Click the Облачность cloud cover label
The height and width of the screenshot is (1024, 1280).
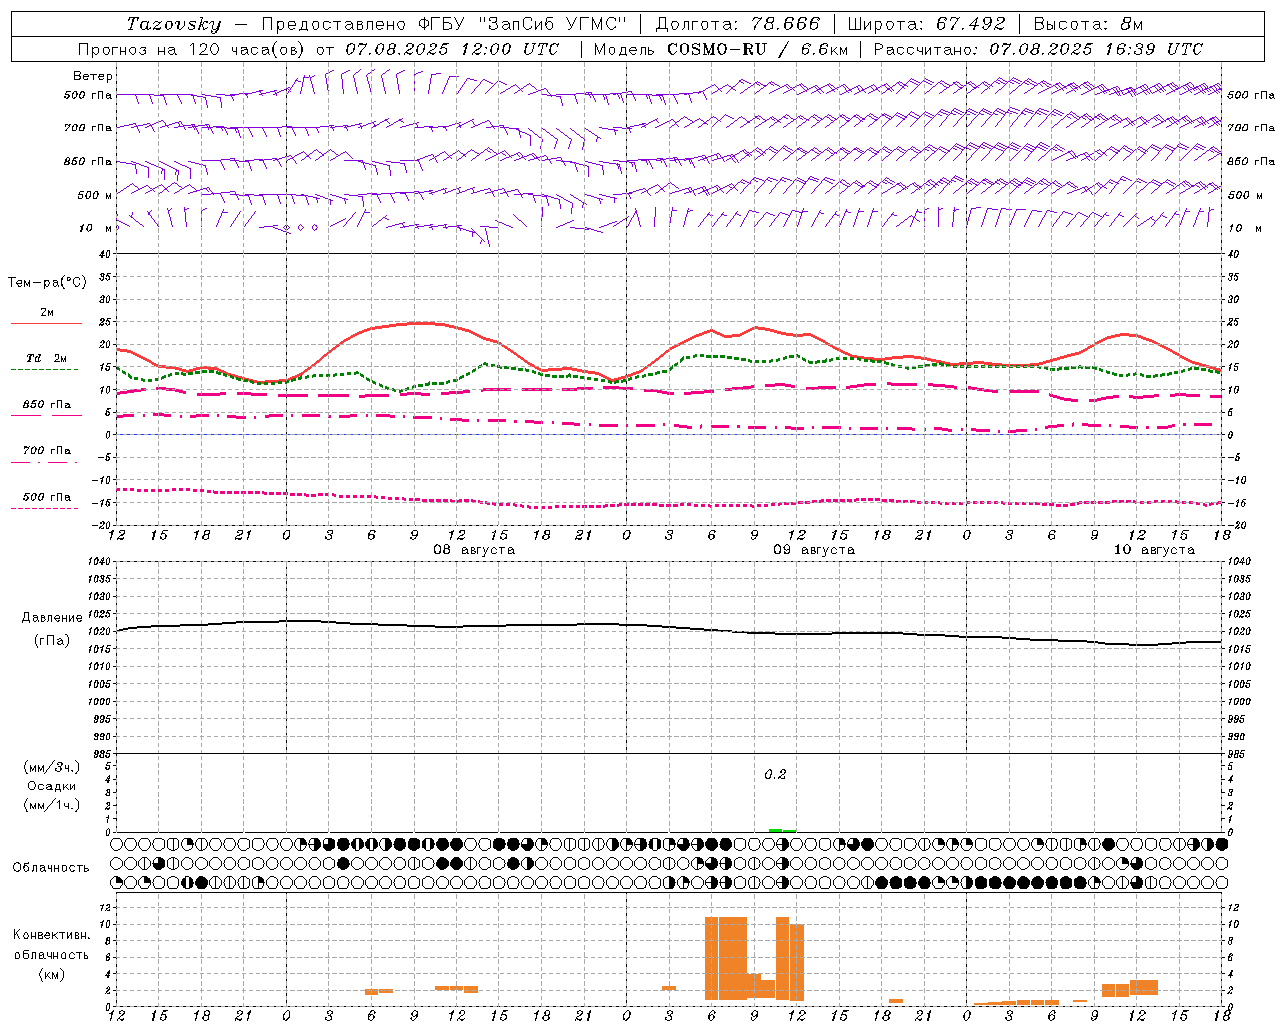pyautogui.click(x=51, y=868)
